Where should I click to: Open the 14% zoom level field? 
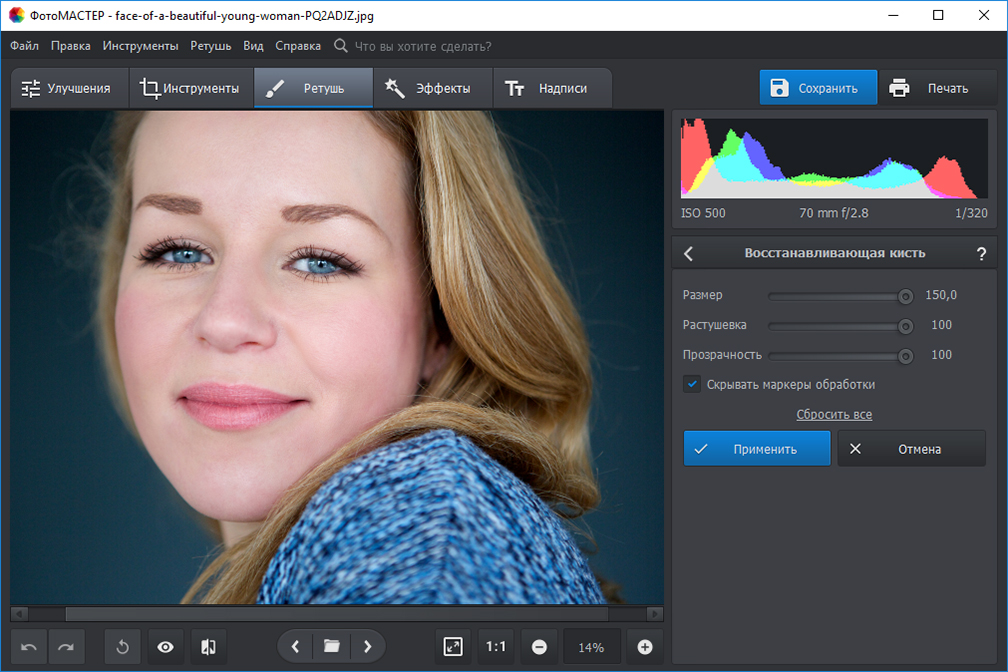tap(591, 648)
